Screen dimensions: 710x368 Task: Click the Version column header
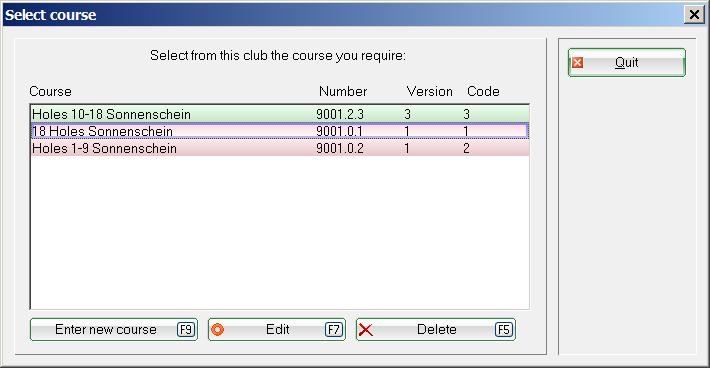click(x=429, y=91)
